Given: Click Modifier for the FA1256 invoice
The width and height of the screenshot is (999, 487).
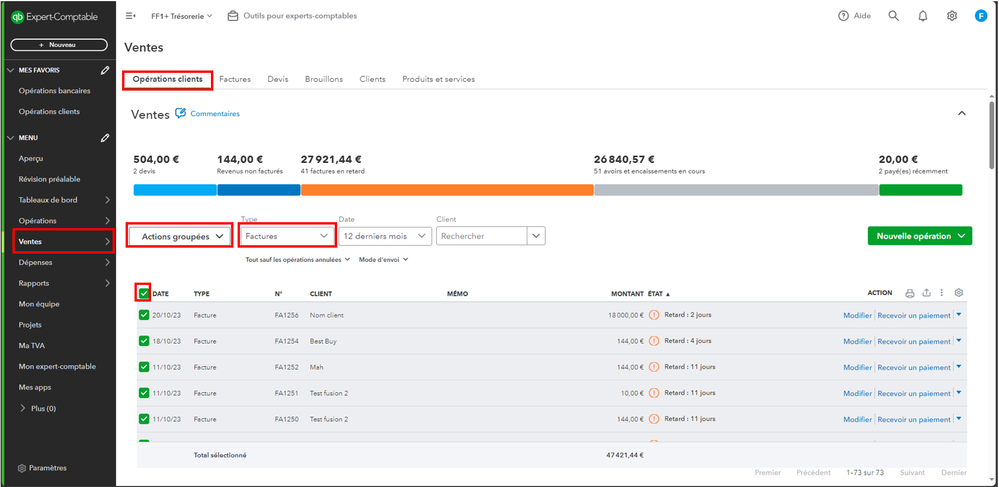Looking at the screenshot, I should (x=858, y=315).
